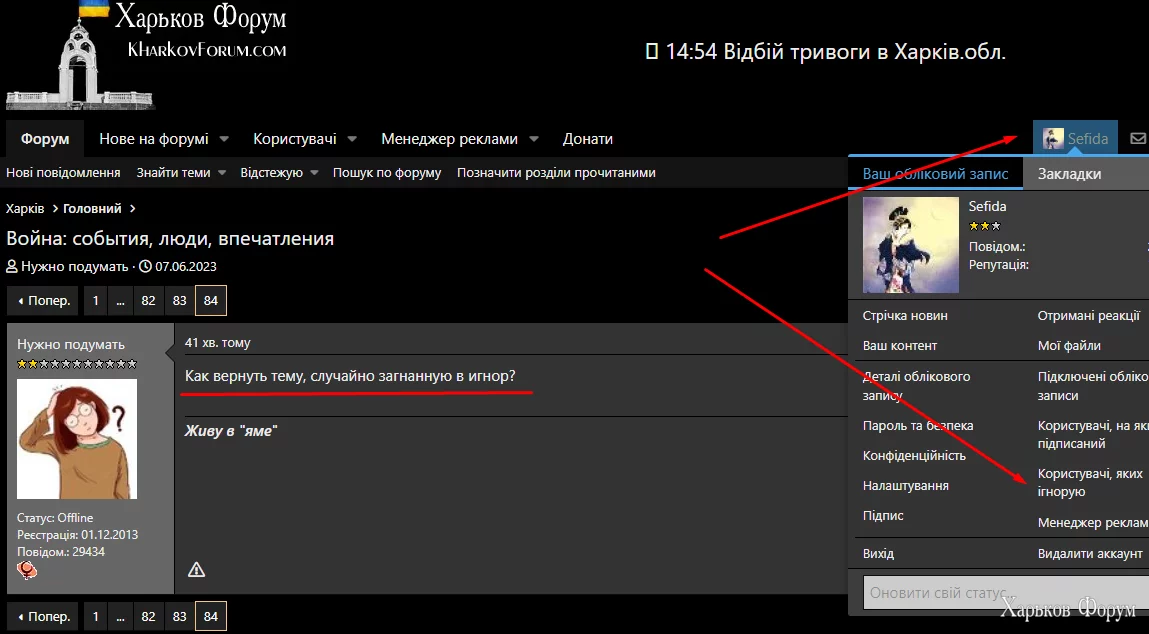Open Налаштування
The width and height of the screenshot is (1149, 634).
(906, 486)
